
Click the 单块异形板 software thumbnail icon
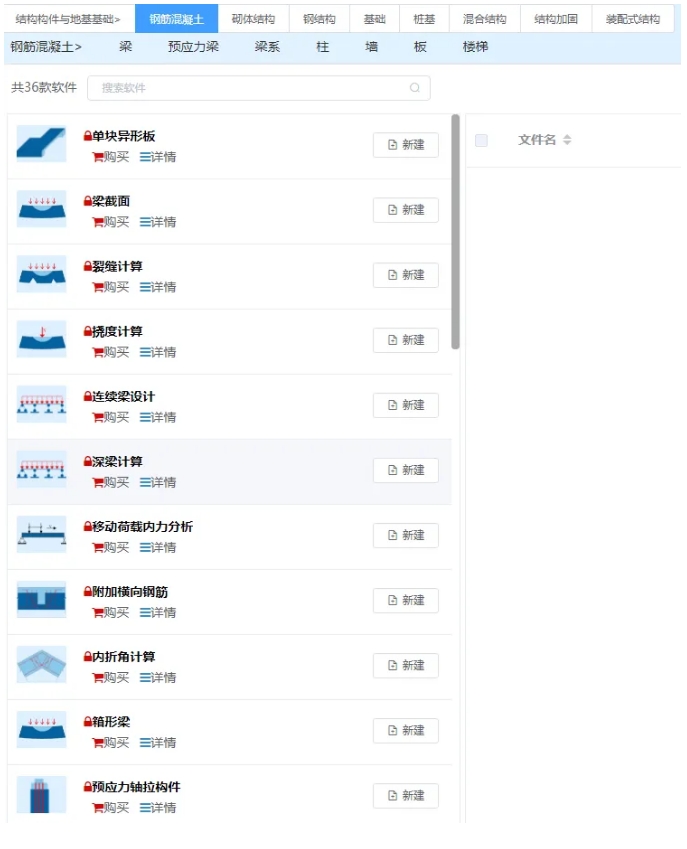pyautogui.click(x=41, y=145)
